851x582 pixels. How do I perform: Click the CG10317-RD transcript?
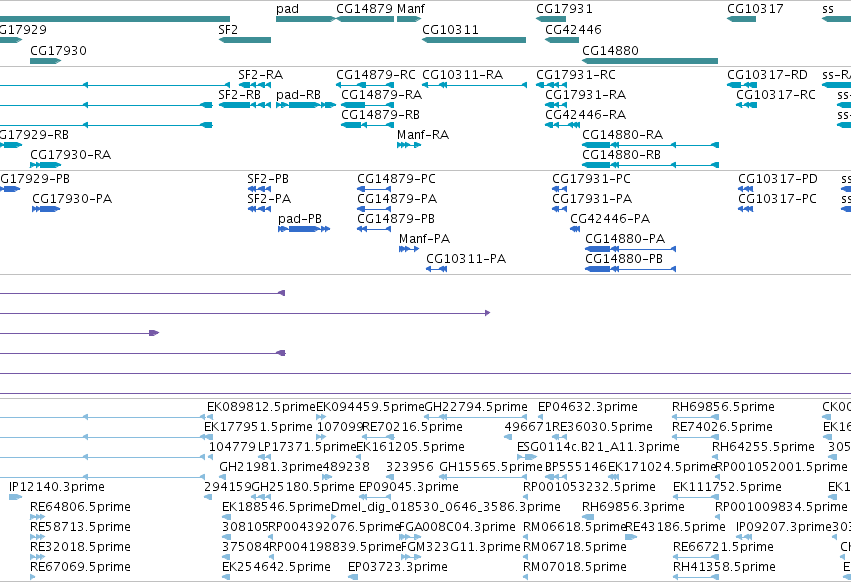coord(742,85)
